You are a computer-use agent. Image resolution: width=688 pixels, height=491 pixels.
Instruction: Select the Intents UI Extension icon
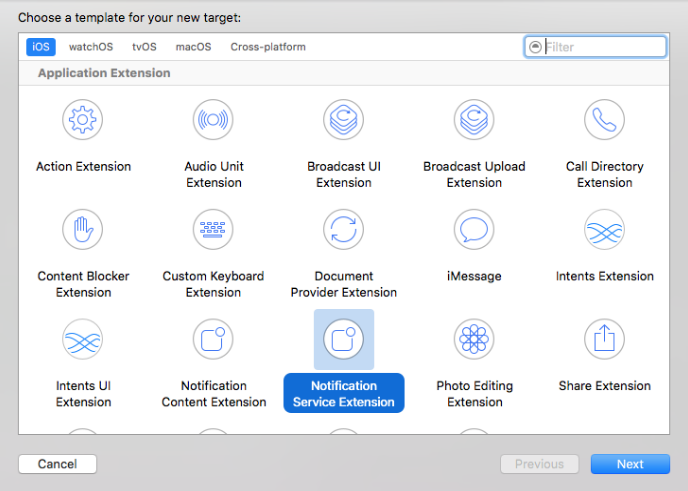(83, 340)
